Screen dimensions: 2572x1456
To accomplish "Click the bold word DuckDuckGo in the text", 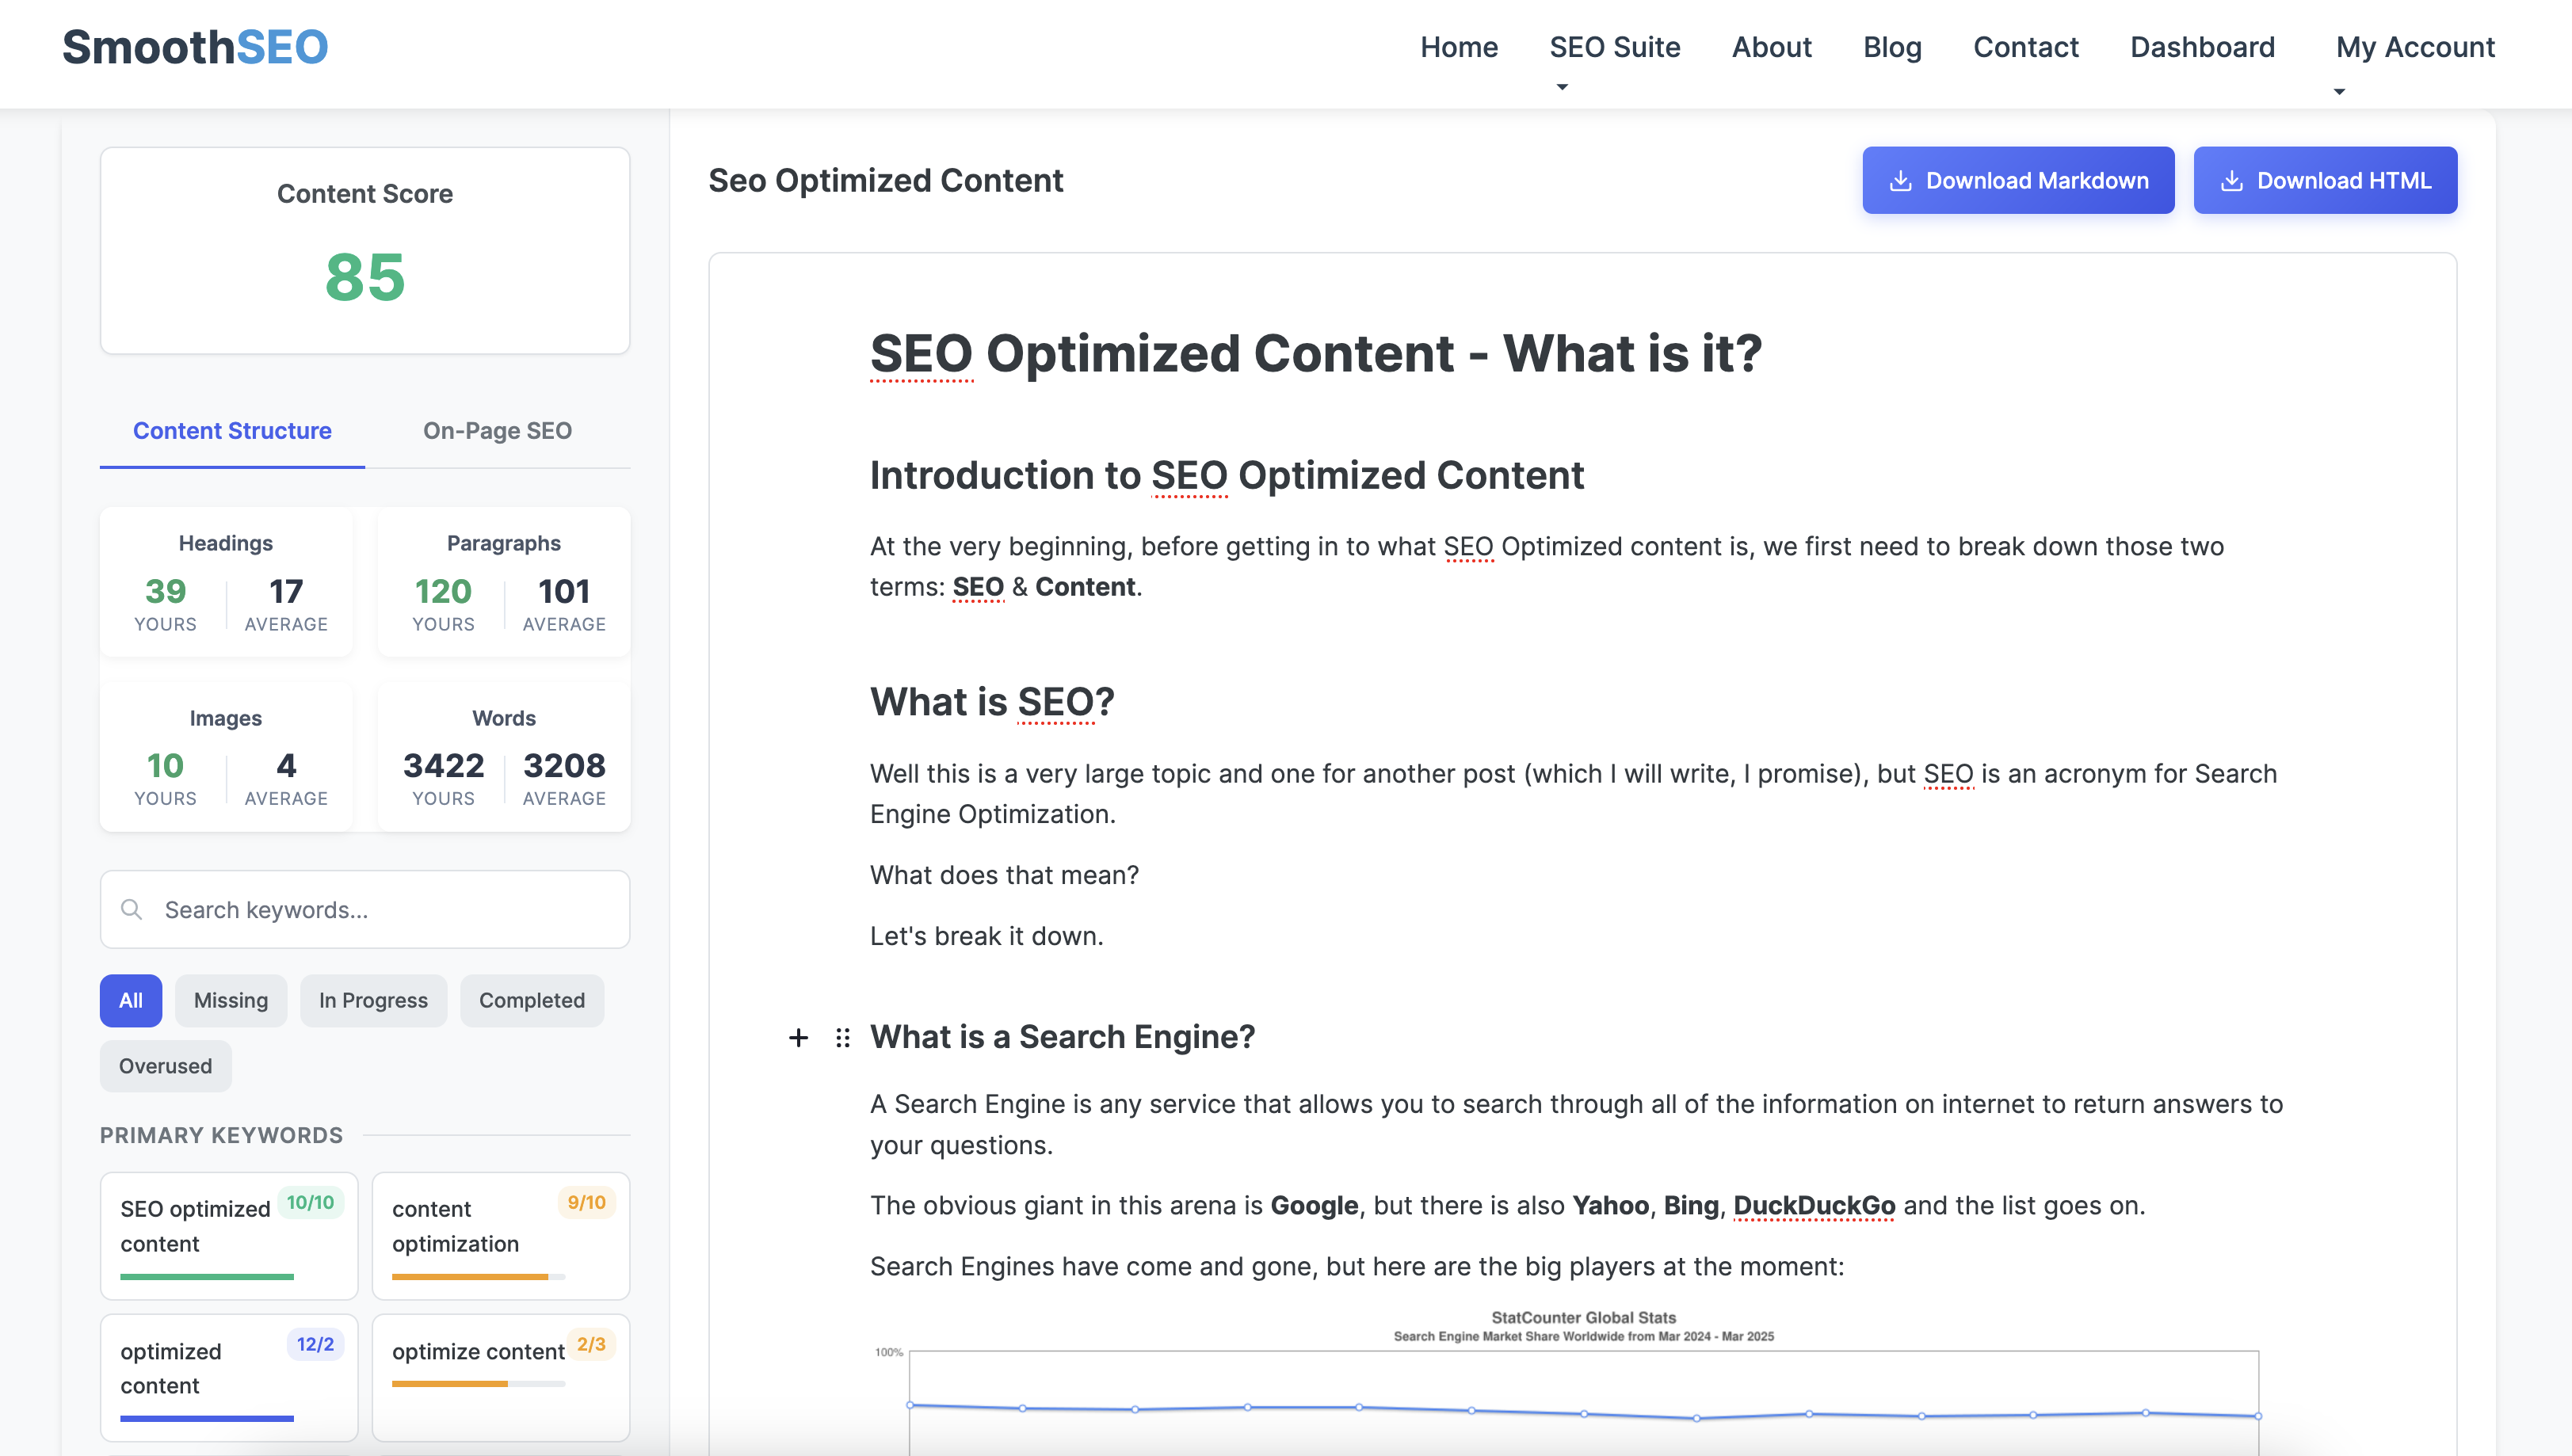I will coord(1814,1205).
